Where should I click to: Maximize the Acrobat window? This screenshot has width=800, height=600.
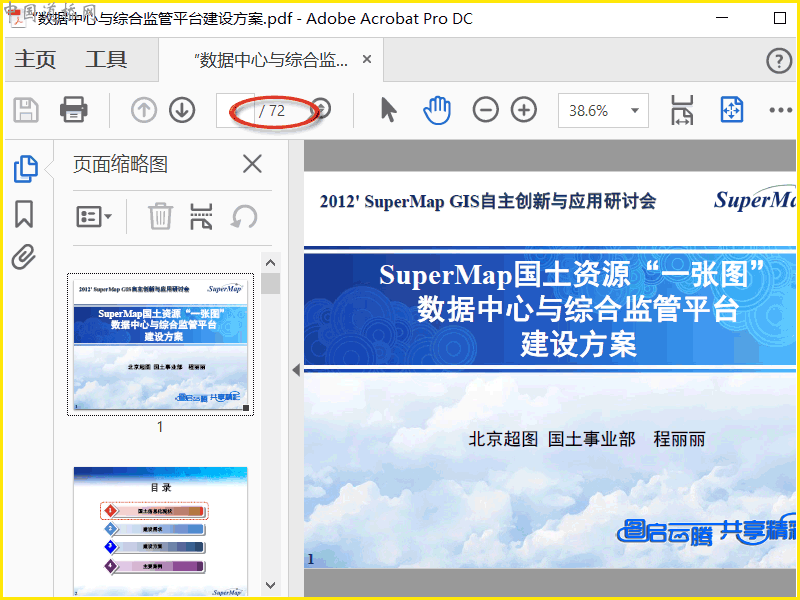780,18
